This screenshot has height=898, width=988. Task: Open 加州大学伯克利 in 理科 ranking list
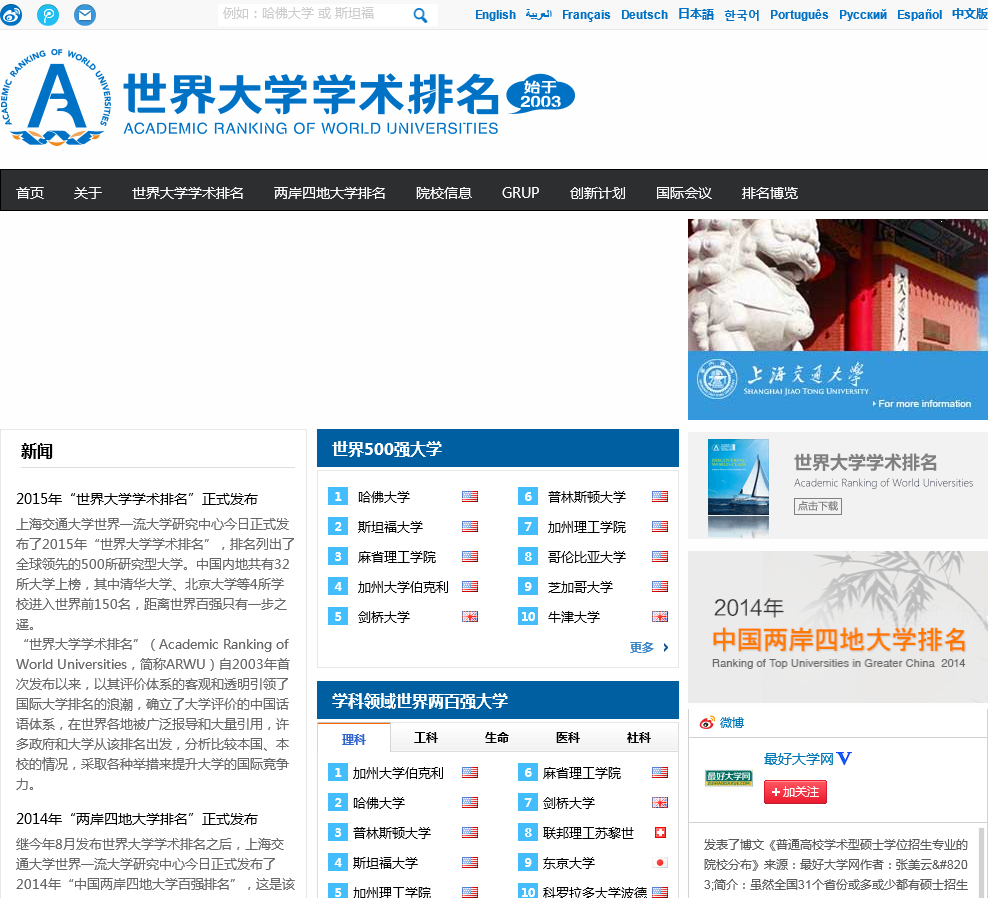tap(398, 773)
